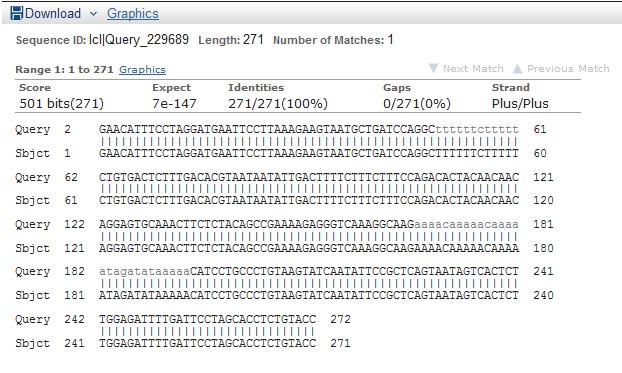Click the Range 1: 1 to 271 label
The width and height of the screenshot is (622, 373).
64,69
